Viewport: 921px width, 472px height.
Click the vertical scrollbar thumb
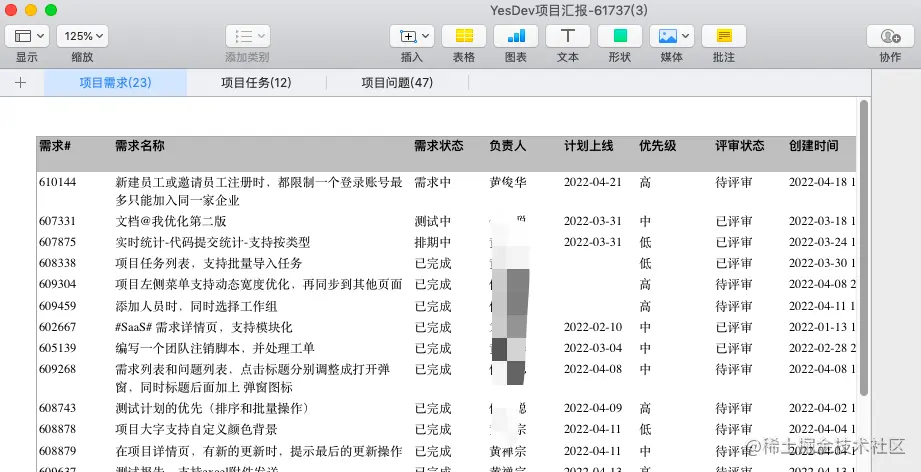tap(863, 247)
